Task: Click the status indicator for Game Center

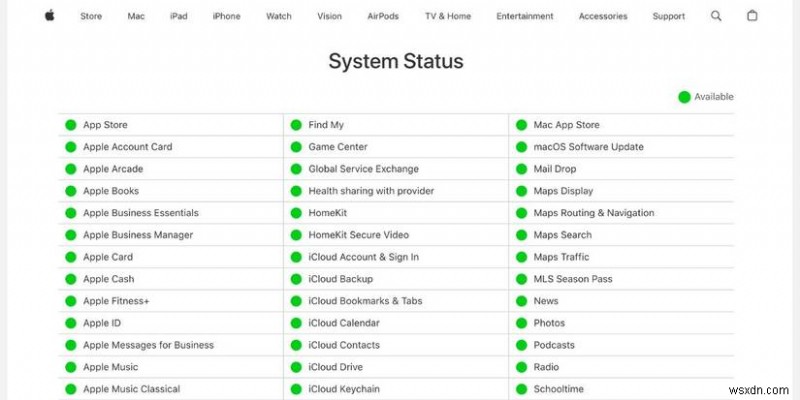Action: click(x=296, y=147)
